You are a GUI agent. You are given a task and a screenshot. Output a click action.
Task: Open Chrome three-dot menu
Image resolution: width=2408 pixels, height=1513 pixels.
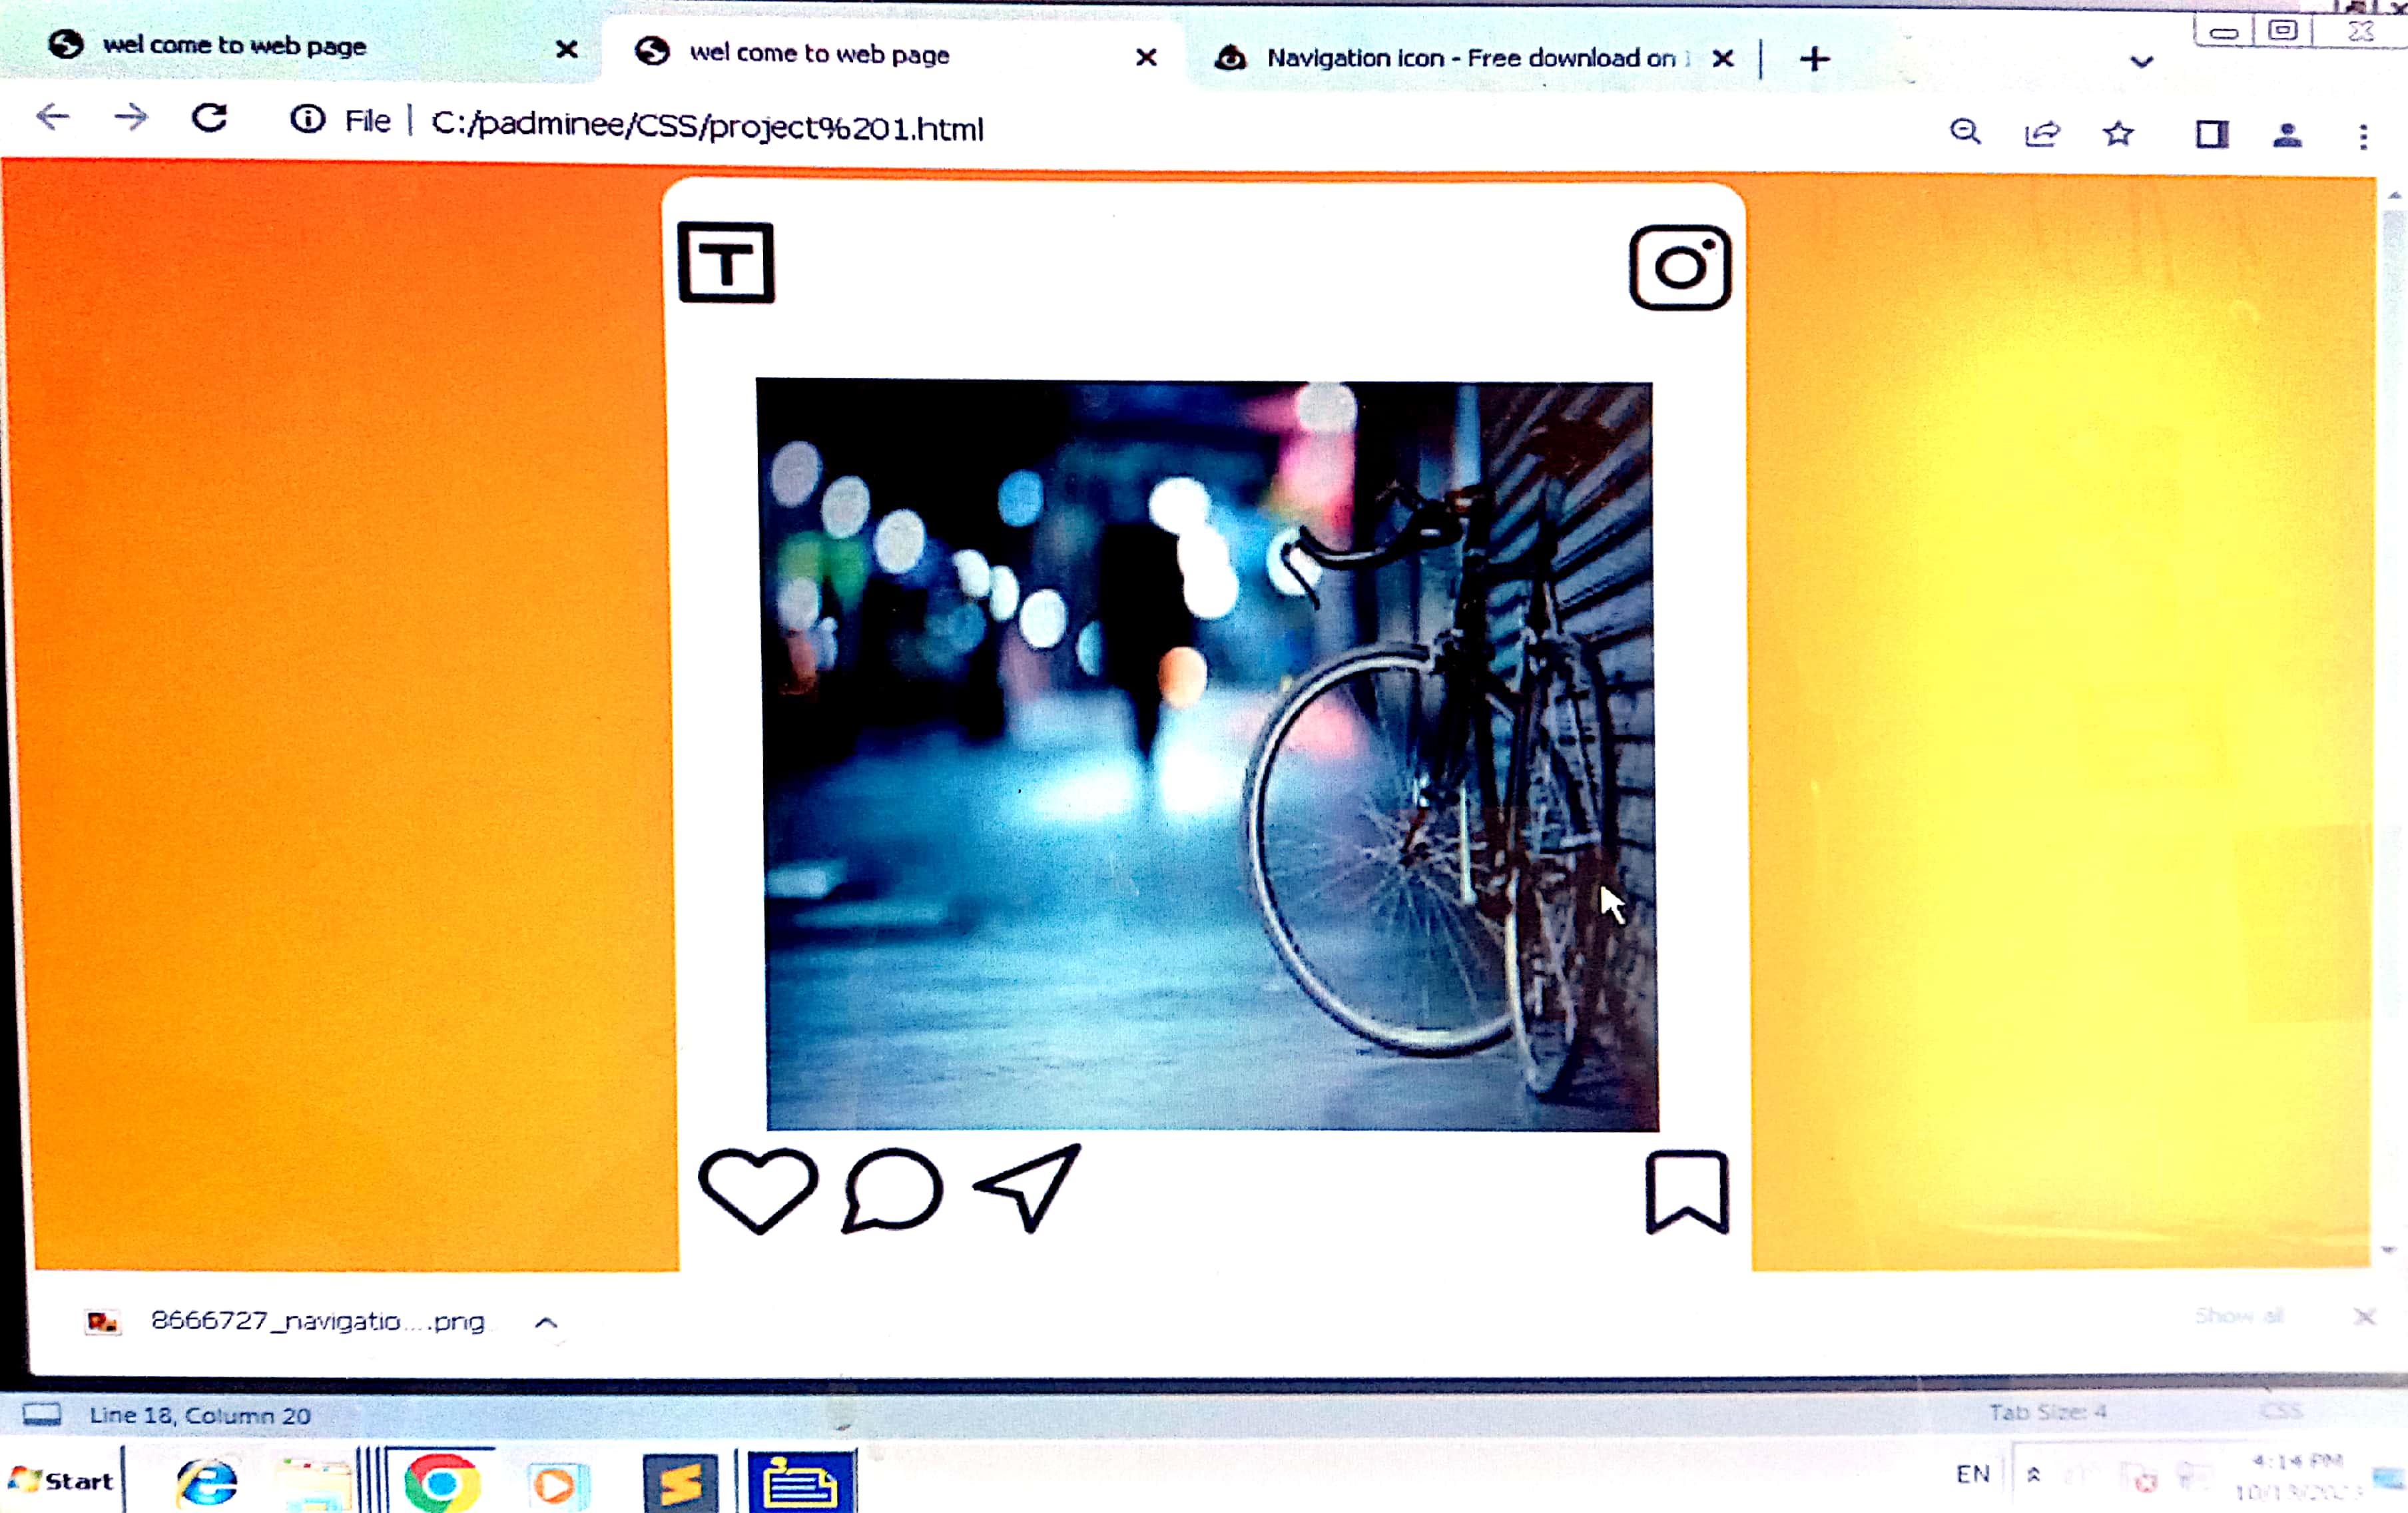coord(2363,136)
